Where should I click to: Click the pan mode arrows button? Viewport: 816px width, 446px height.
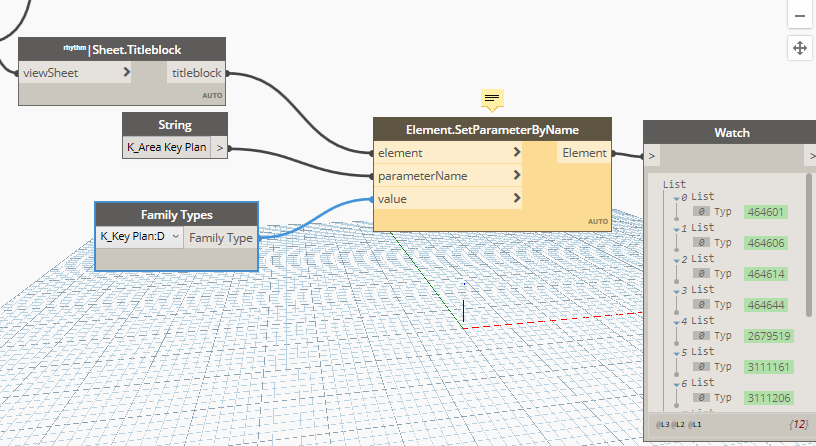[800, 48]
